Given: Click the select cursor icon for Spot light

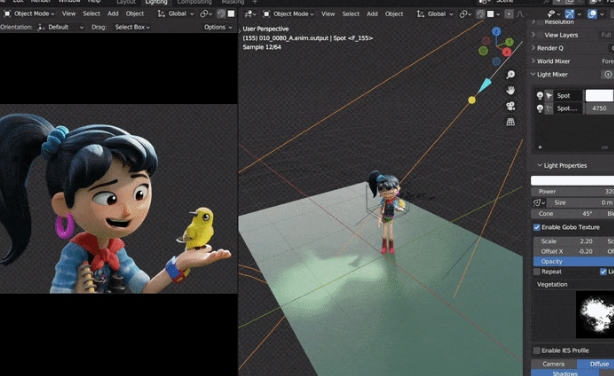Looking at the screenshot, I should (x=549, y=96).
